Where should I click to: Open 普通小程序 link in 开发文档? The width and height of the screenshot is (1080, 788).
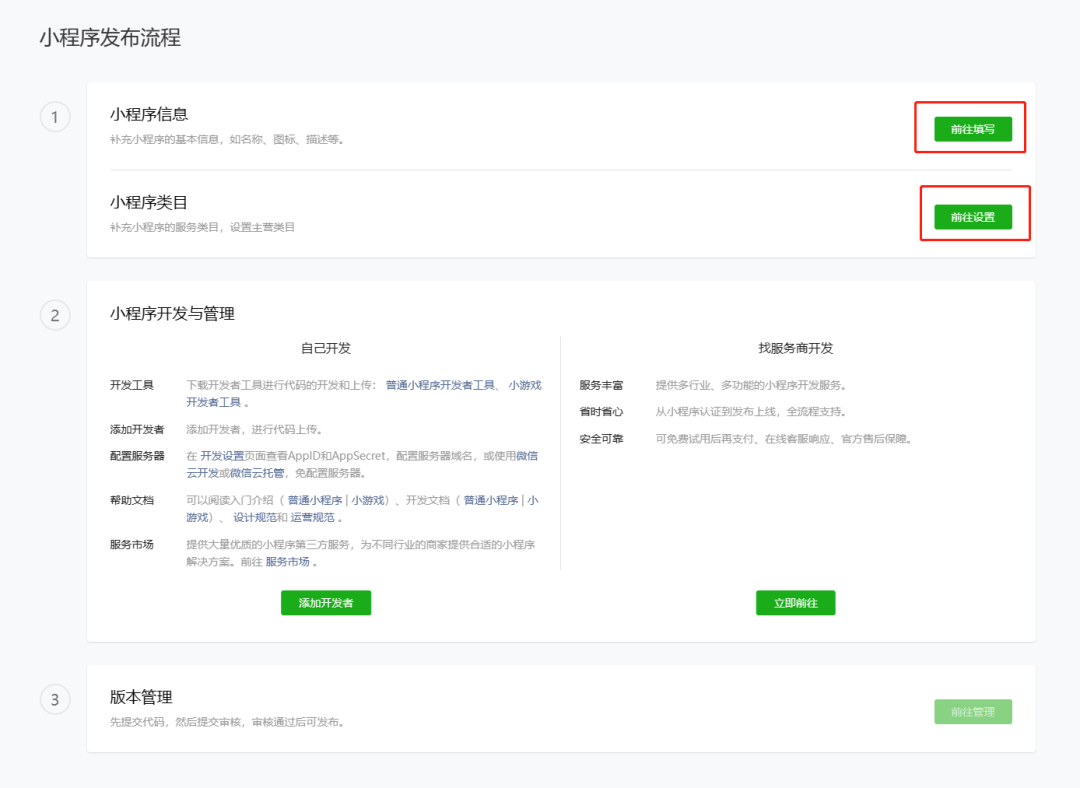(x=491, y=500)
